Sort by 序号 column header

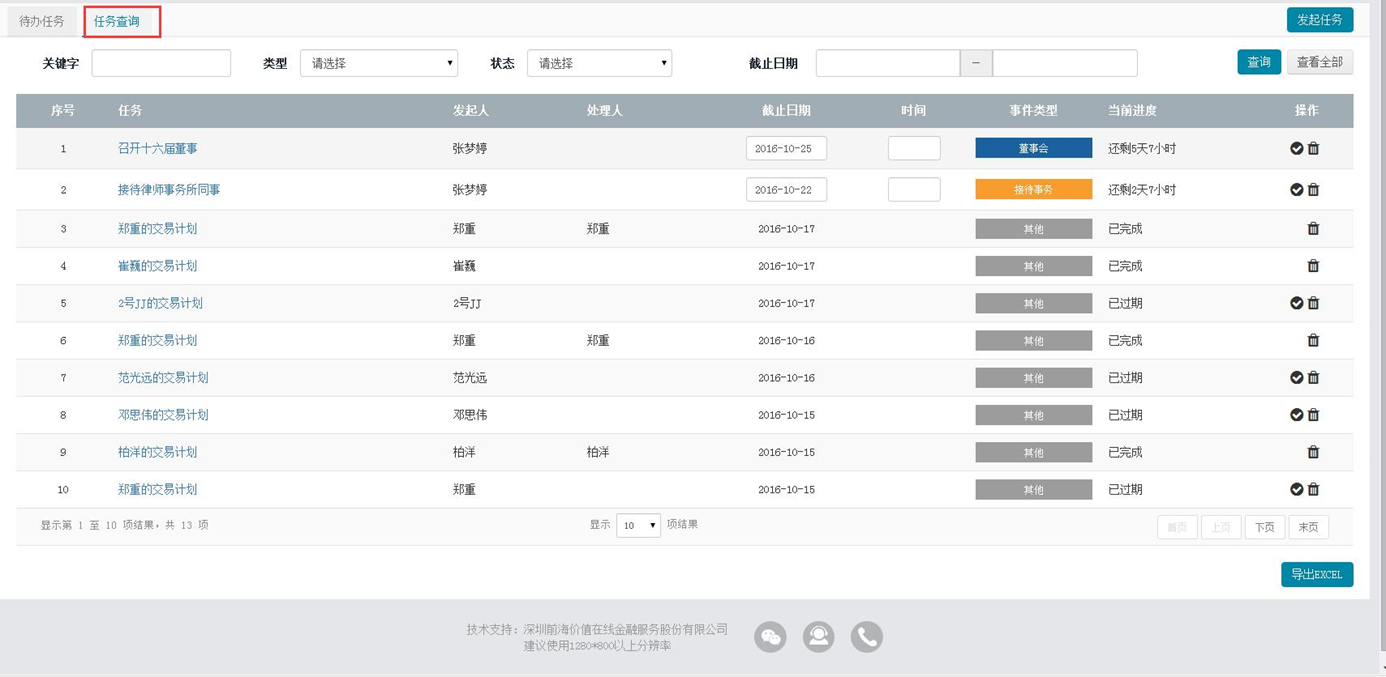pyautogui.click(x=63, y=110)
